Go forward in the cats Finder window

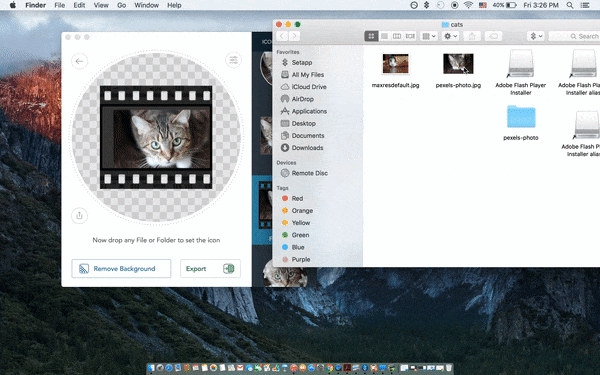coord(294,36)
